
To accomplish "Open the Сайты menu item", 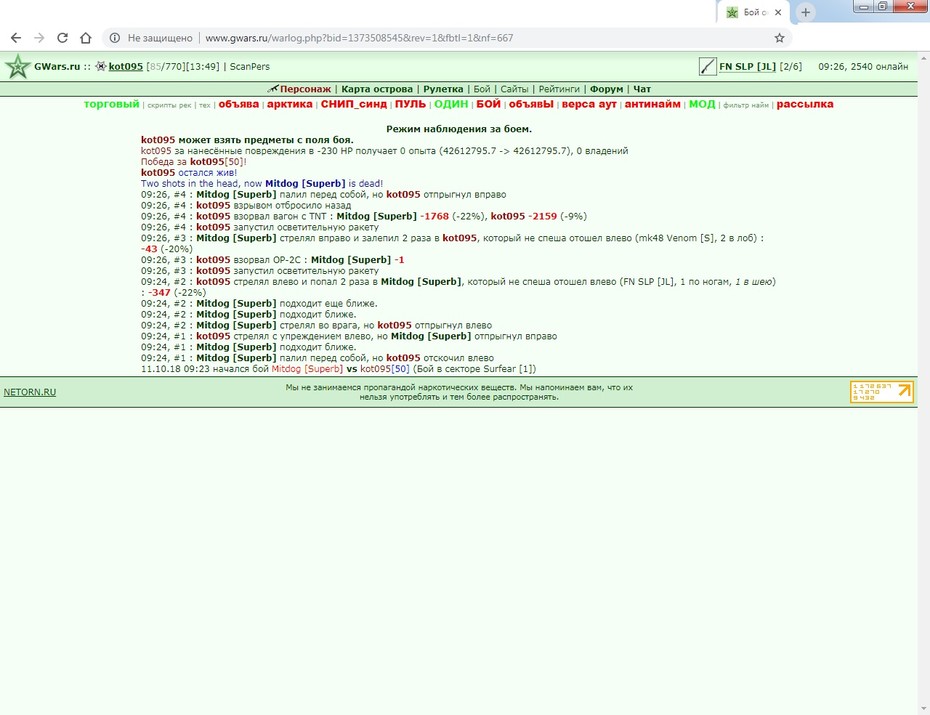I will click(x=514, y=89).
